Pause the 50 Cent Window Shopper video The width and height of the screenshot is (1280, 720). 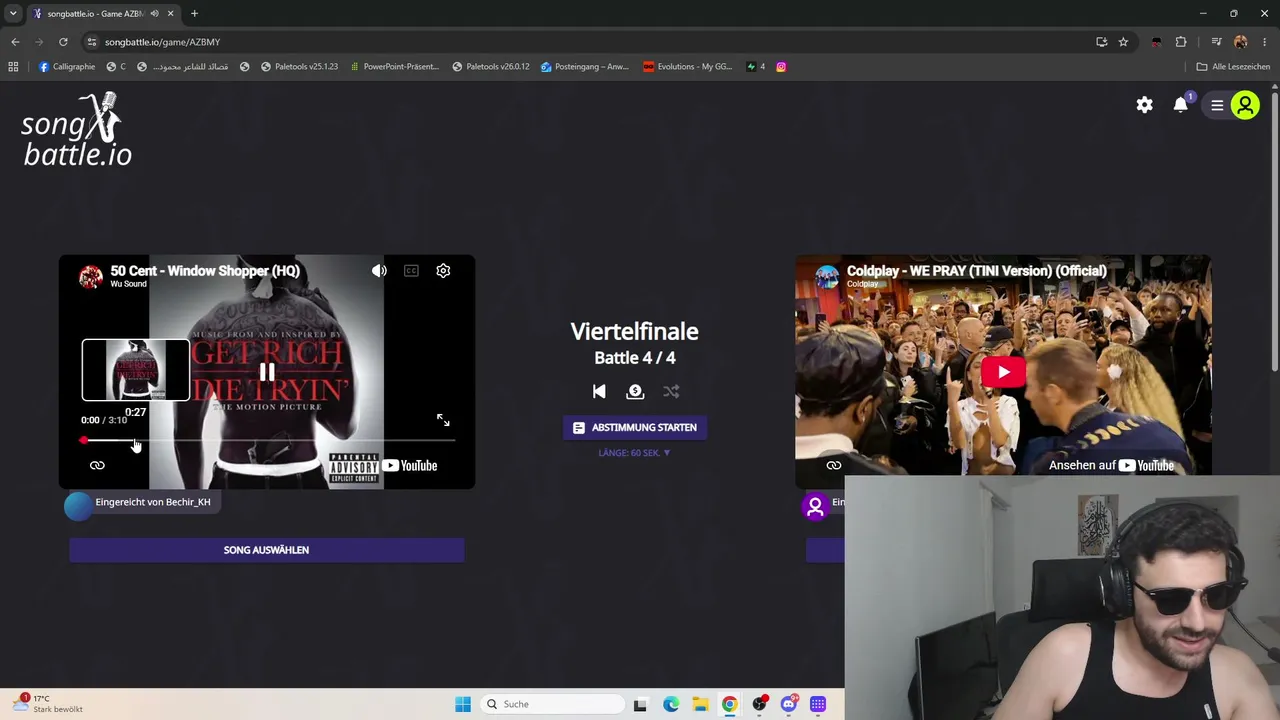[267, 373]
